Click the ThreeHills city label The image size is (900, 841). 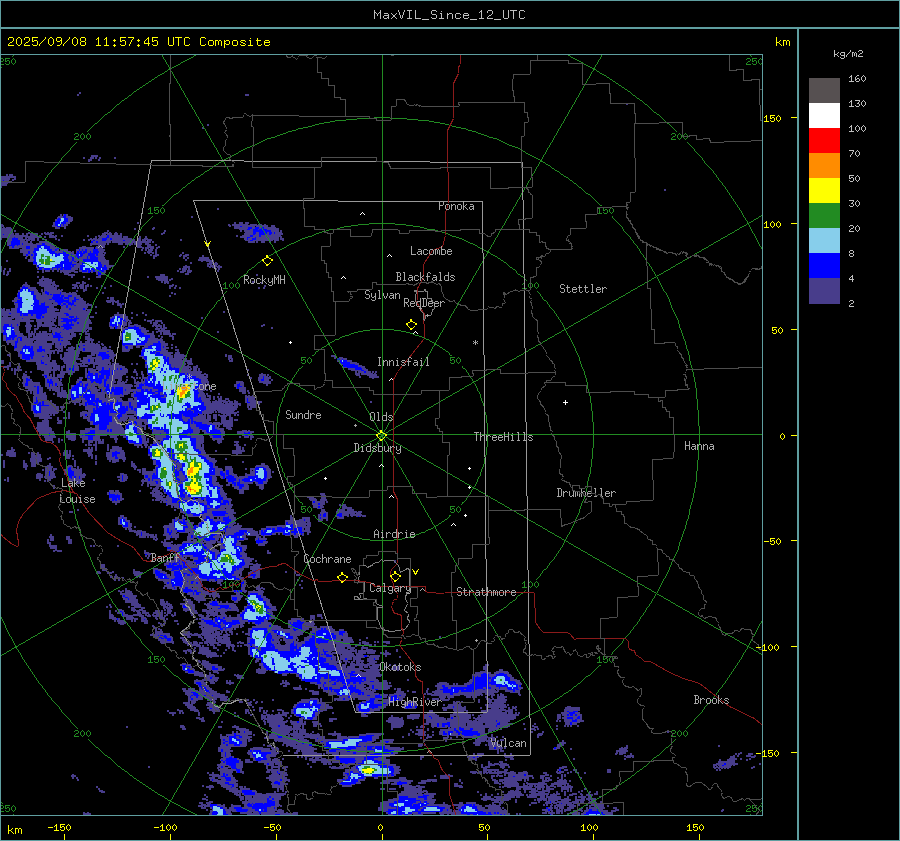(x=503, y=437)
